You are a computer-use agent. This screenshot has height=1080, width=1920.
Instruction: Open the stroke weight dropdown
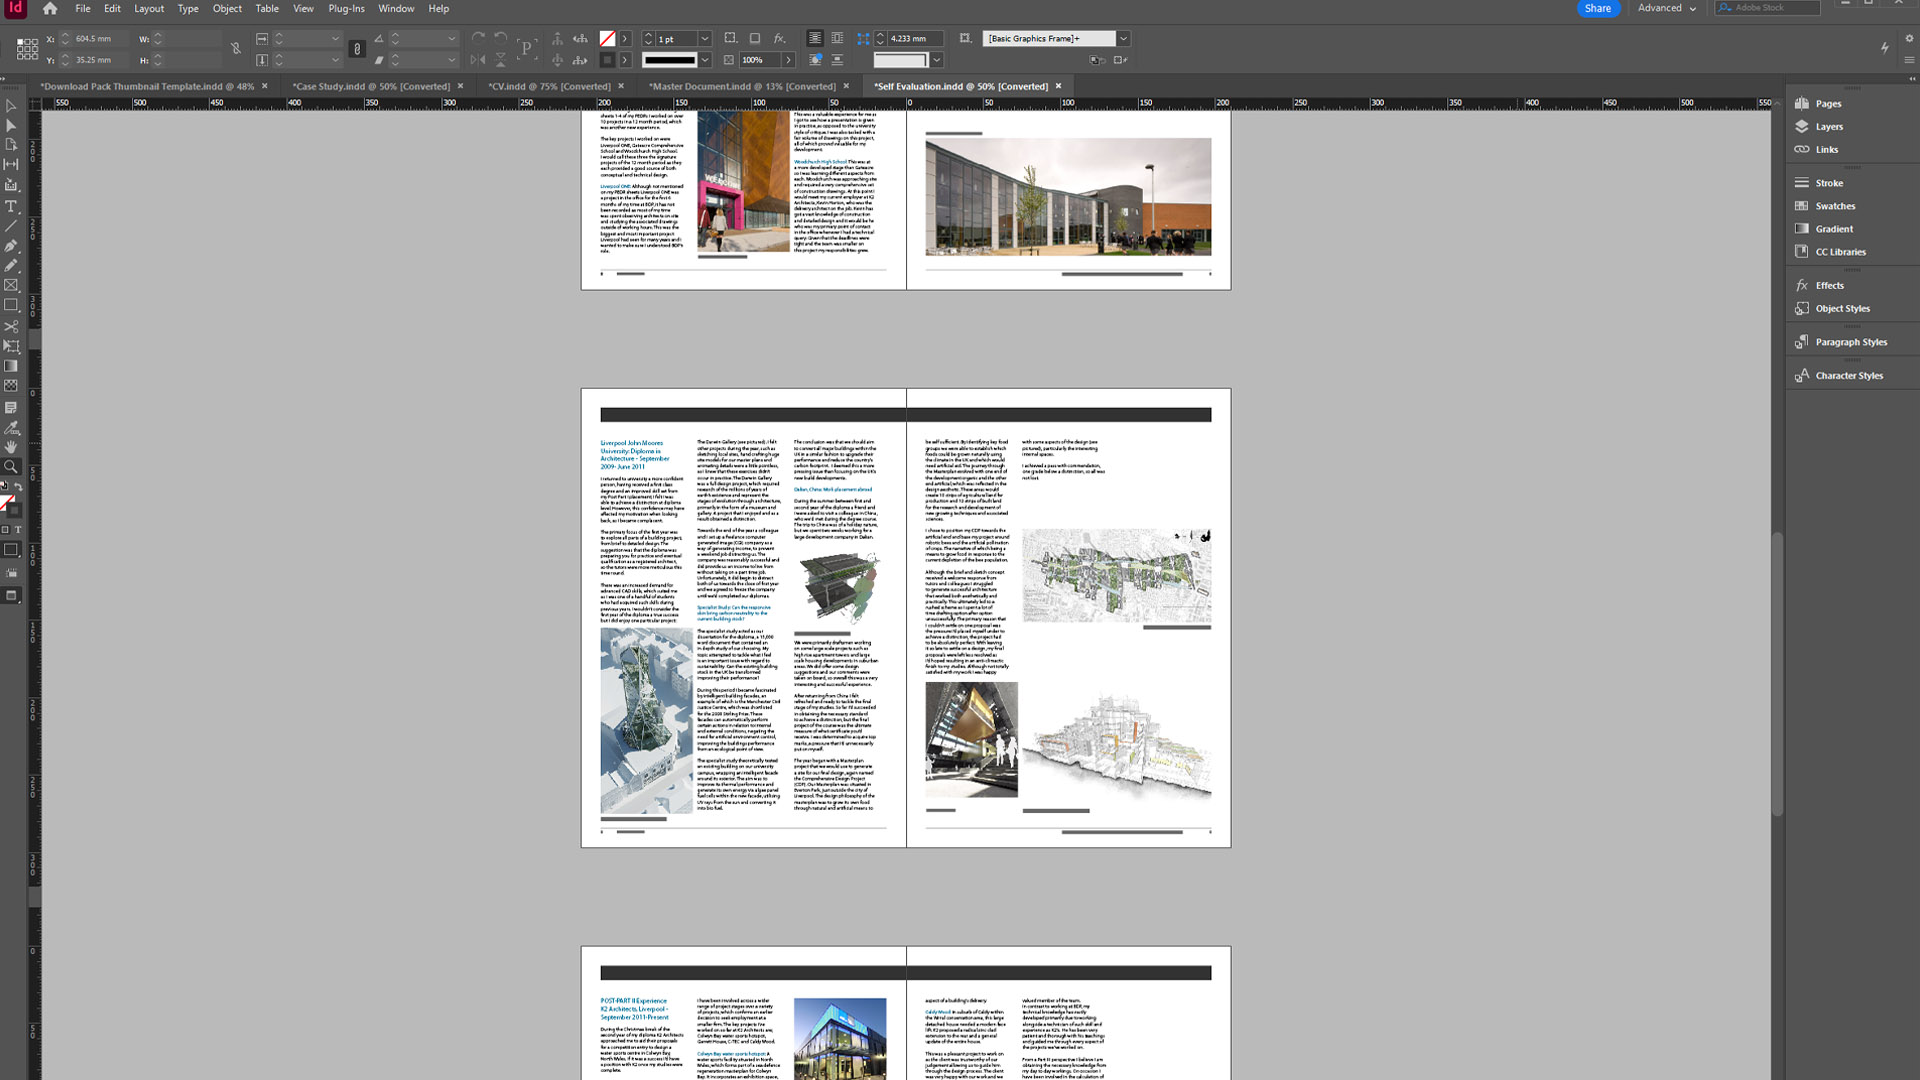coord(706,38)
